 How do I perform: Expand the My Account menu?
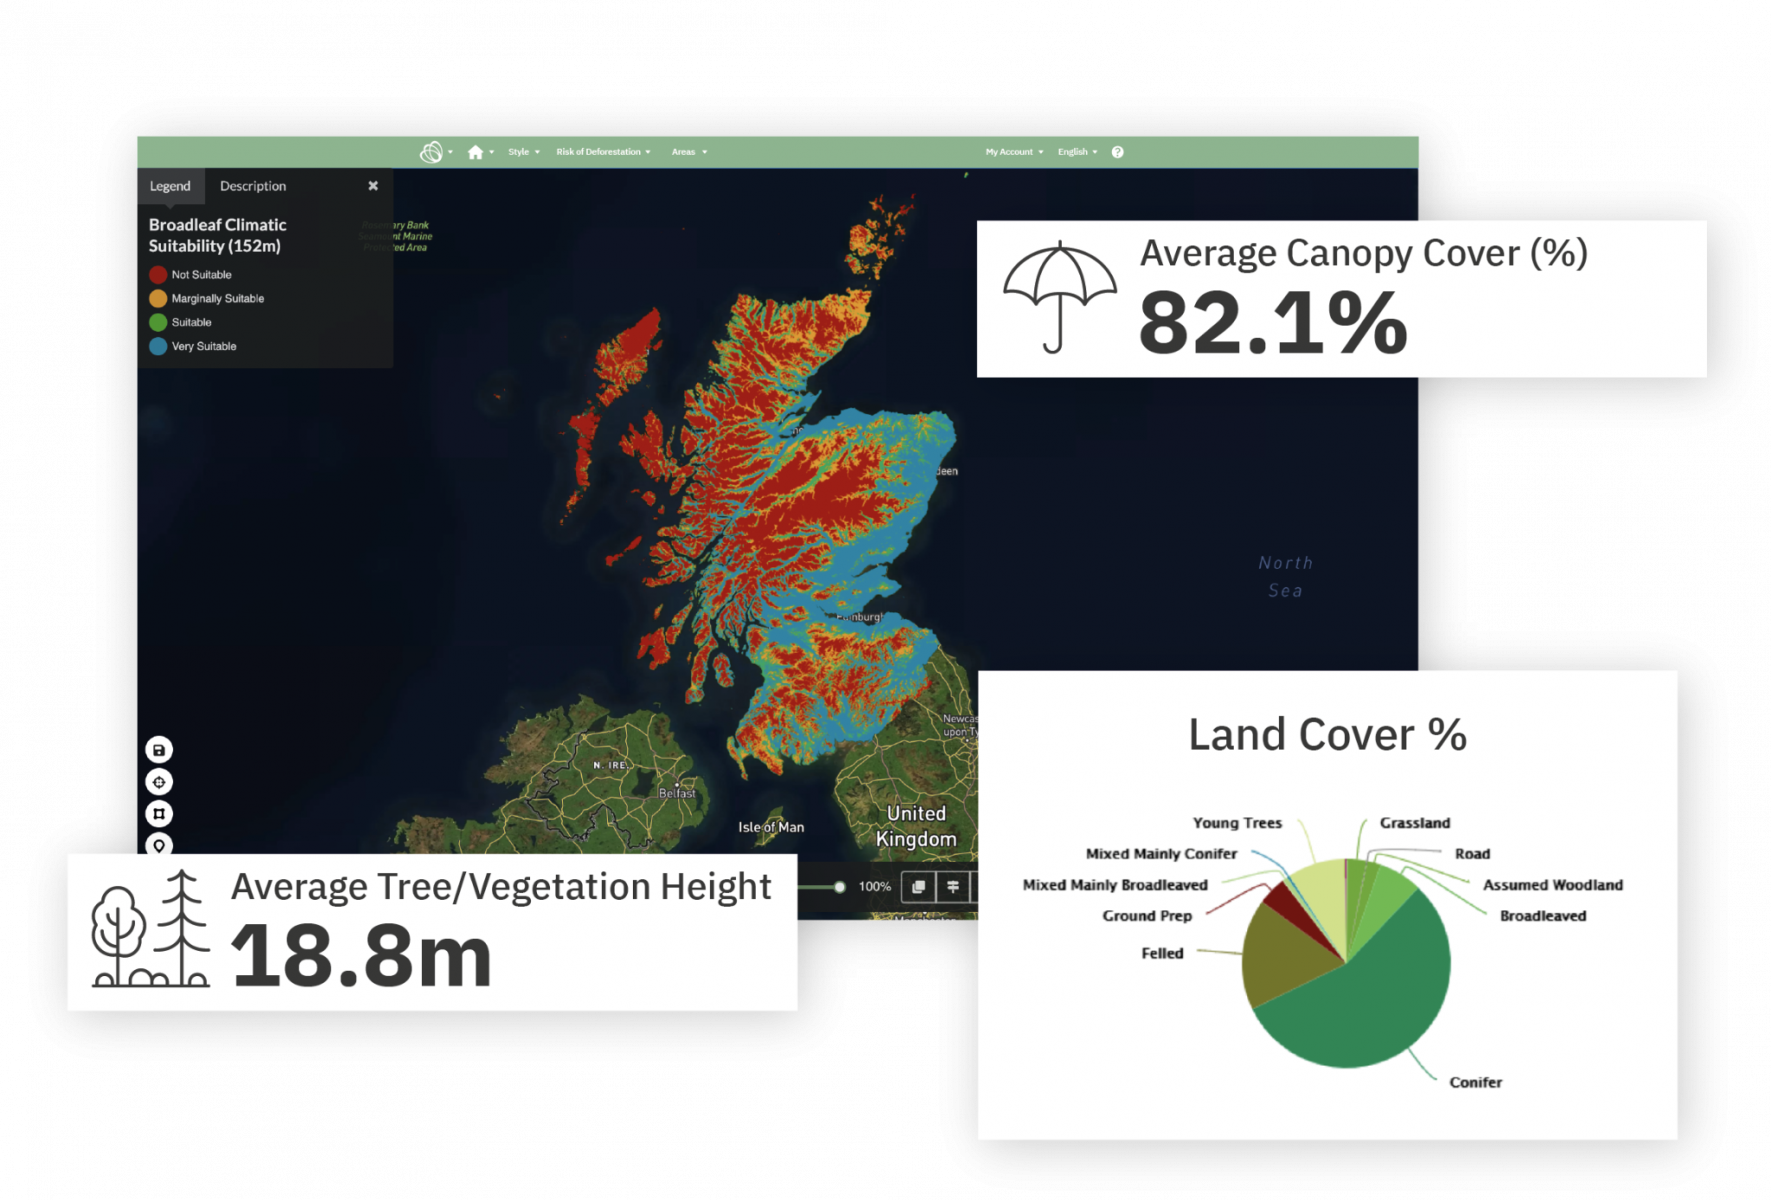[1014, 152]
